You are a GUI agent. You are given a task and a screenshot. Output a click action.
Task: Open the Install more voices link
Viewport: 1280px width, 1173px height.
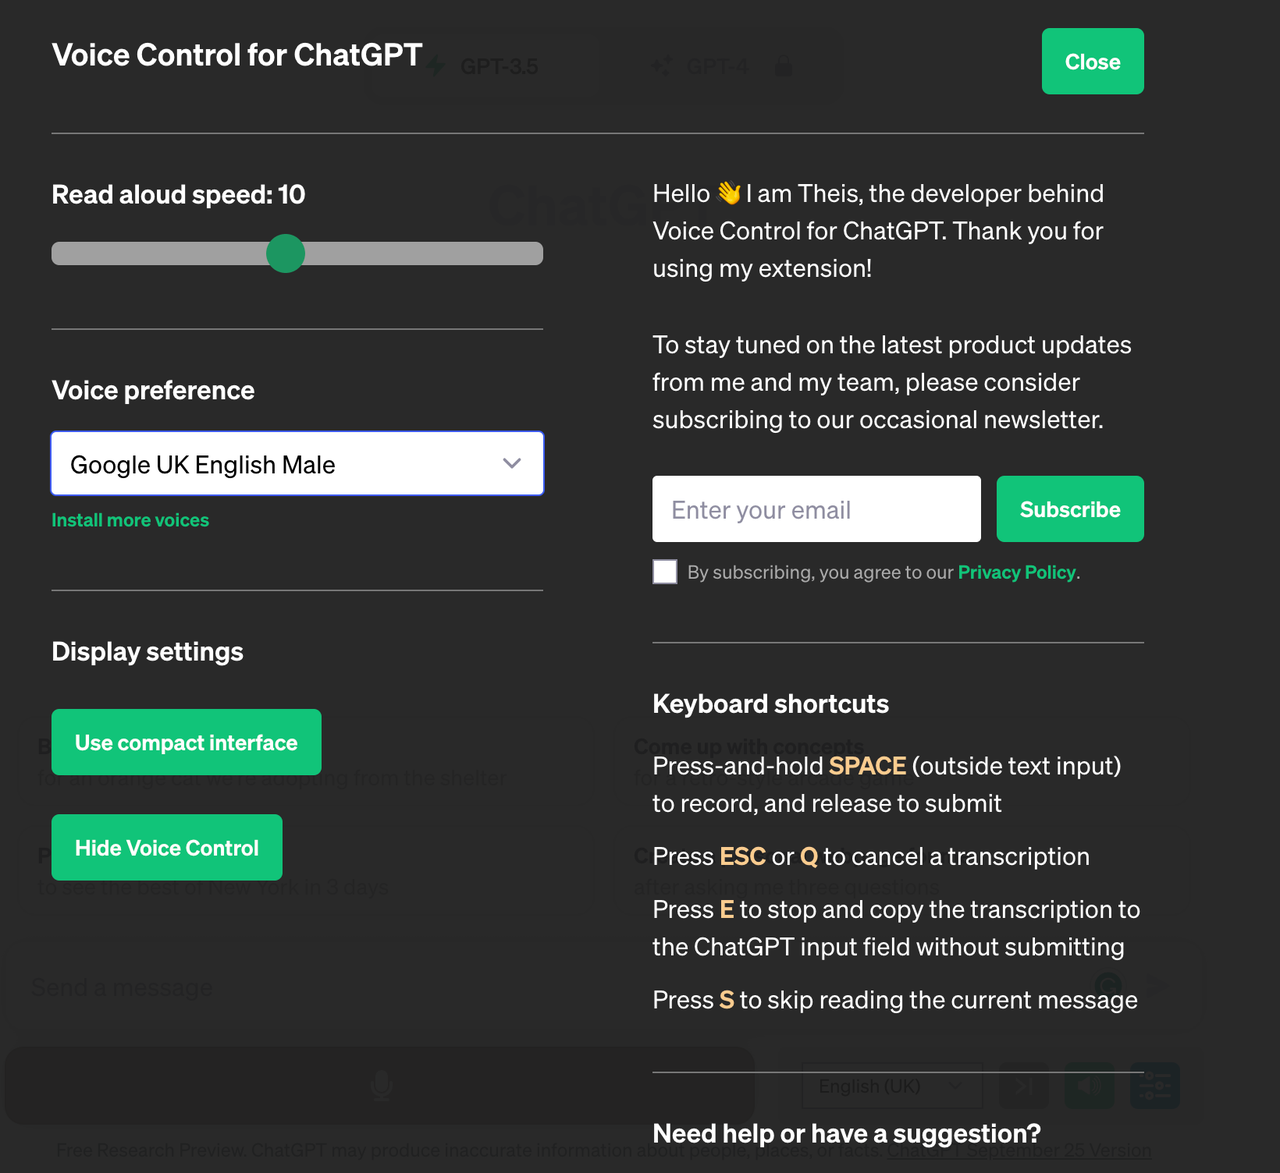[x=130, y=520]
